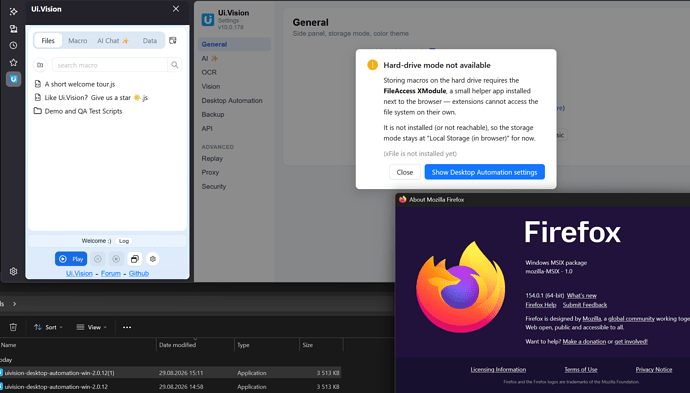Click the record round button before the window icon

pos(116,259)
